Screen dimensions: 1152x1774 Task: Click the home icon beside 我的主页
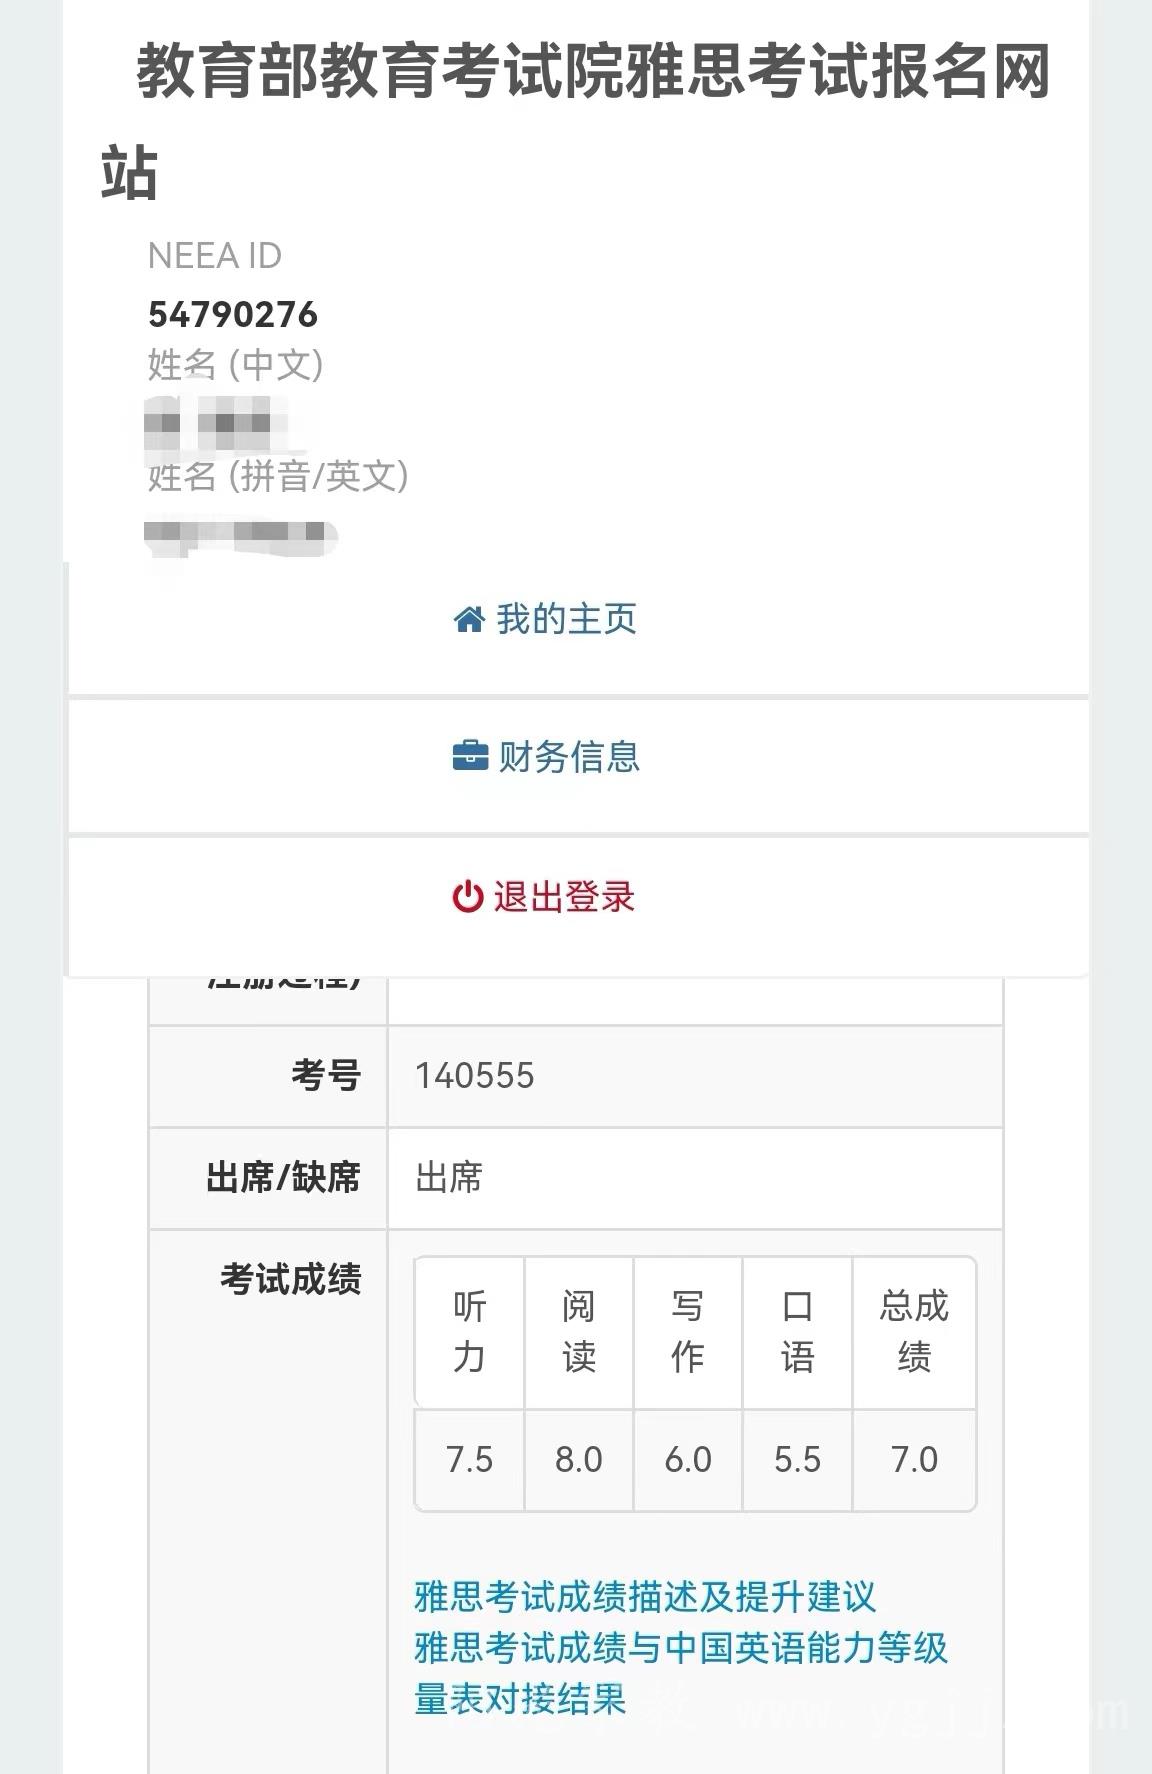click(469, 620)
